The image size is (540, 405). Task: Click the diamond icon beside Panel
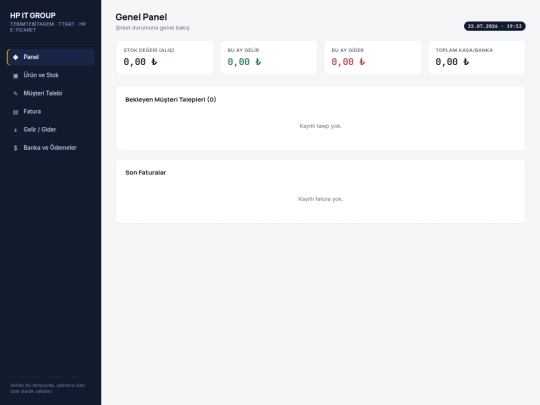pos(15,57)
